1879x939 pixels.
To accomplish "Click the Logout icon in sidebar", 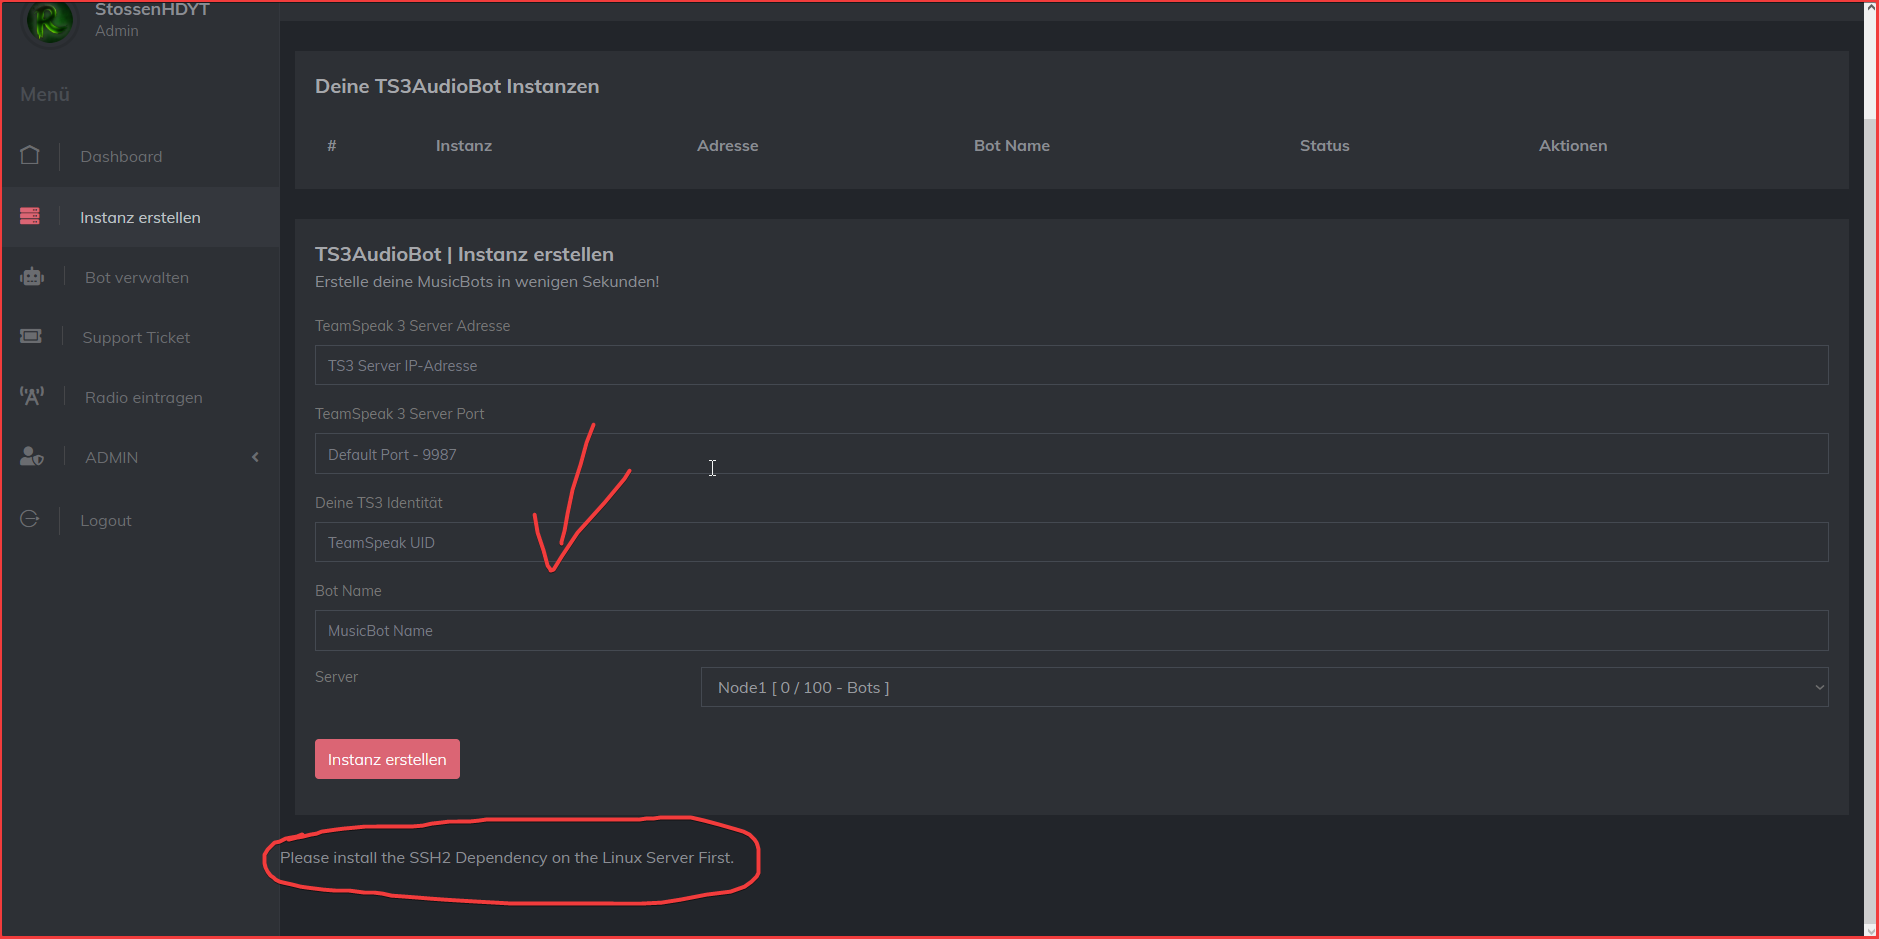I will coord(30,519).
